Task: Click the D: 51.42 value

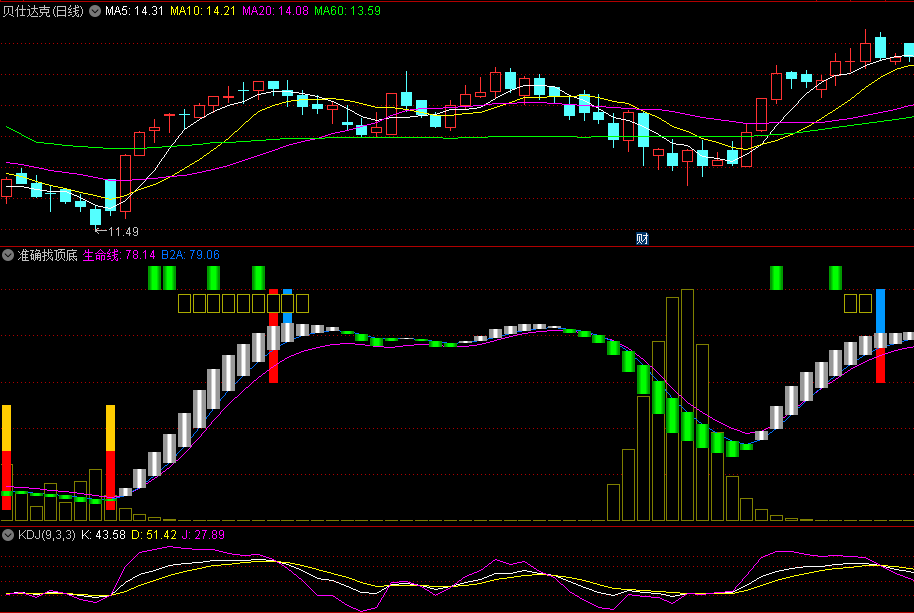Action: click(154, 535)
